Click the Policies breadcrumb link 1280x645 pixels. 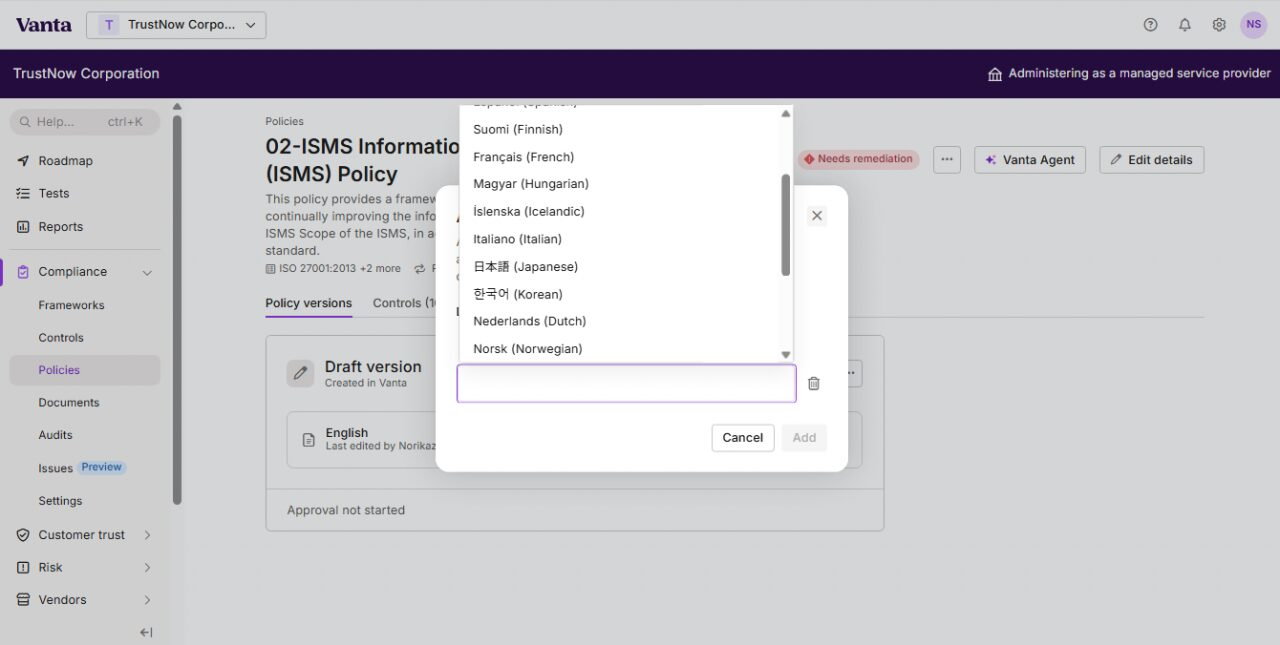284,121
